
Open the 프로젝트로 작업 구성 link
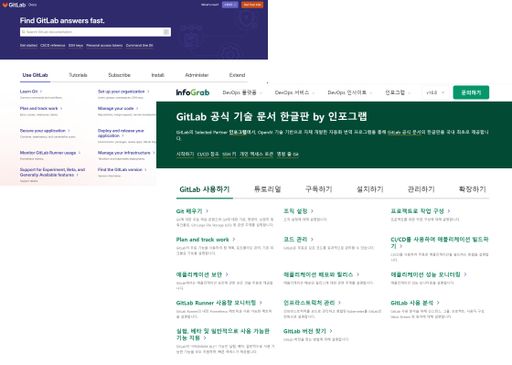tap(420, 211)
